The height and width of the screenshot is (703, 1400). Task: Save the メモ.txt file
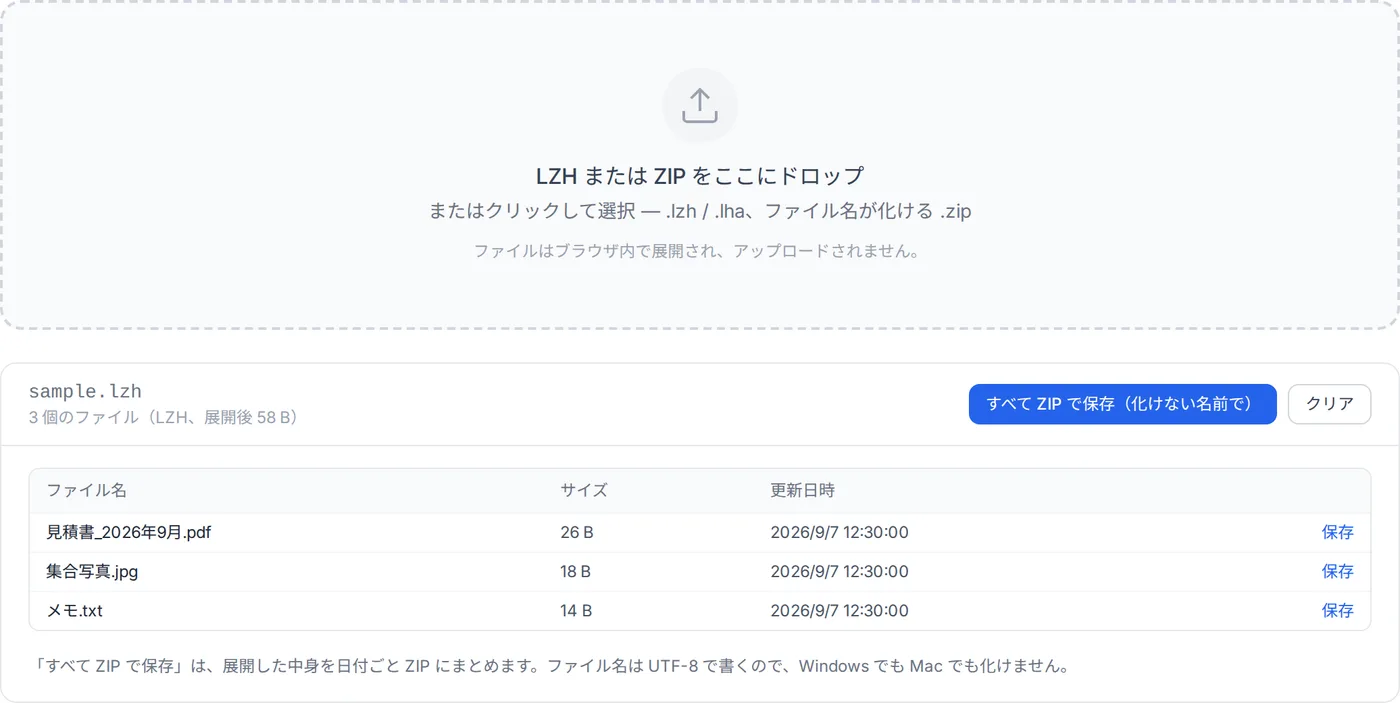[1337, 610]
